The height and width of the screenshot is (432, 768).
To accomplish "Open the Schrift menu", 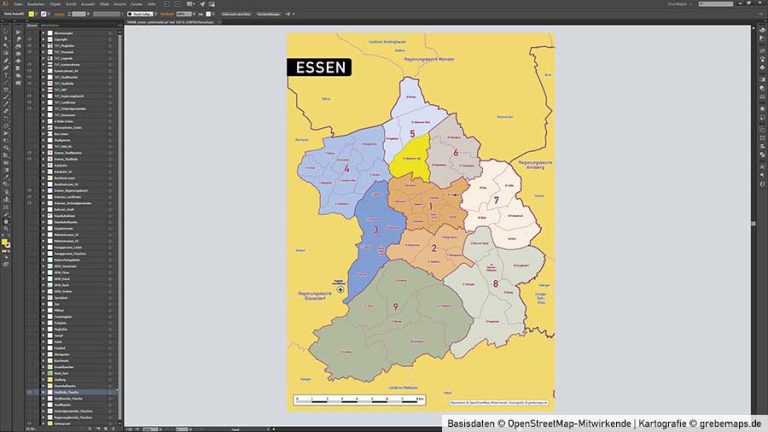I will point(71,4).
